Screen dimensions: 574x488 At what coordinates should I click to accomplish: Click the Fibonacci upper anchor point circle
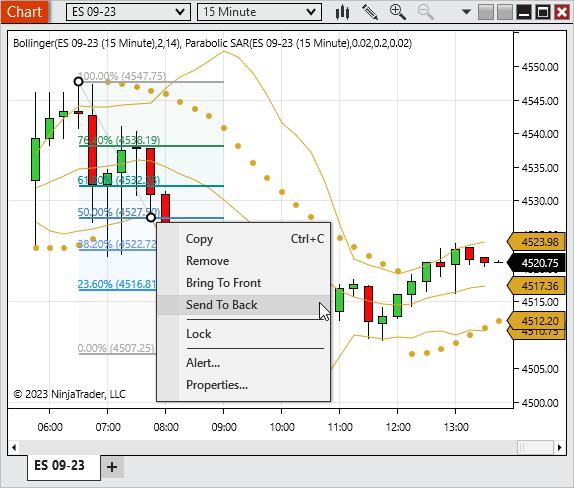coord(78,81)
